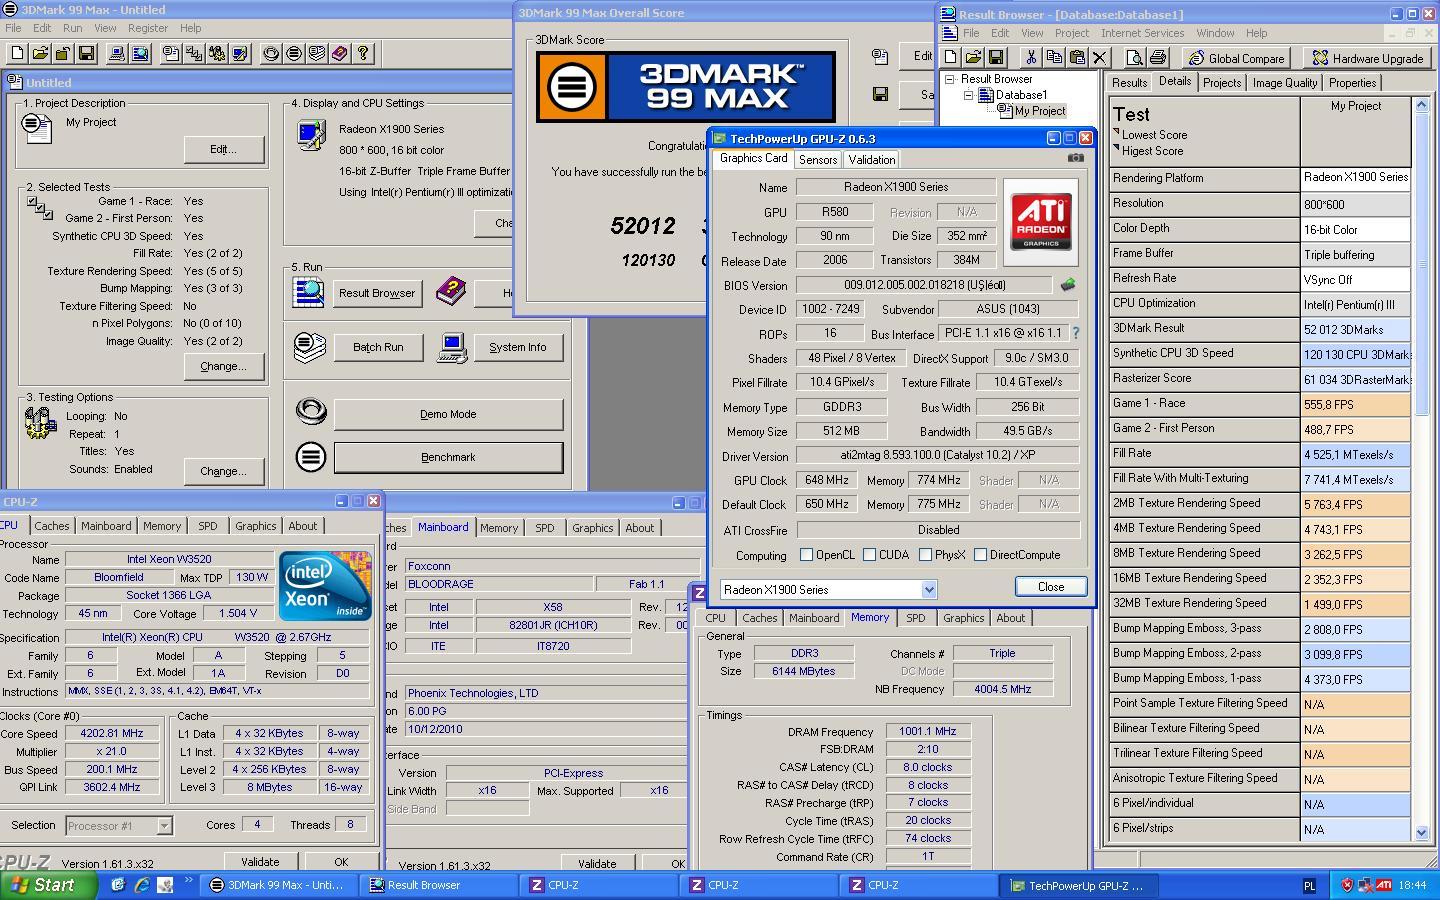Click BIOS save chip icon in GPU-Z

pos(1068,285)
